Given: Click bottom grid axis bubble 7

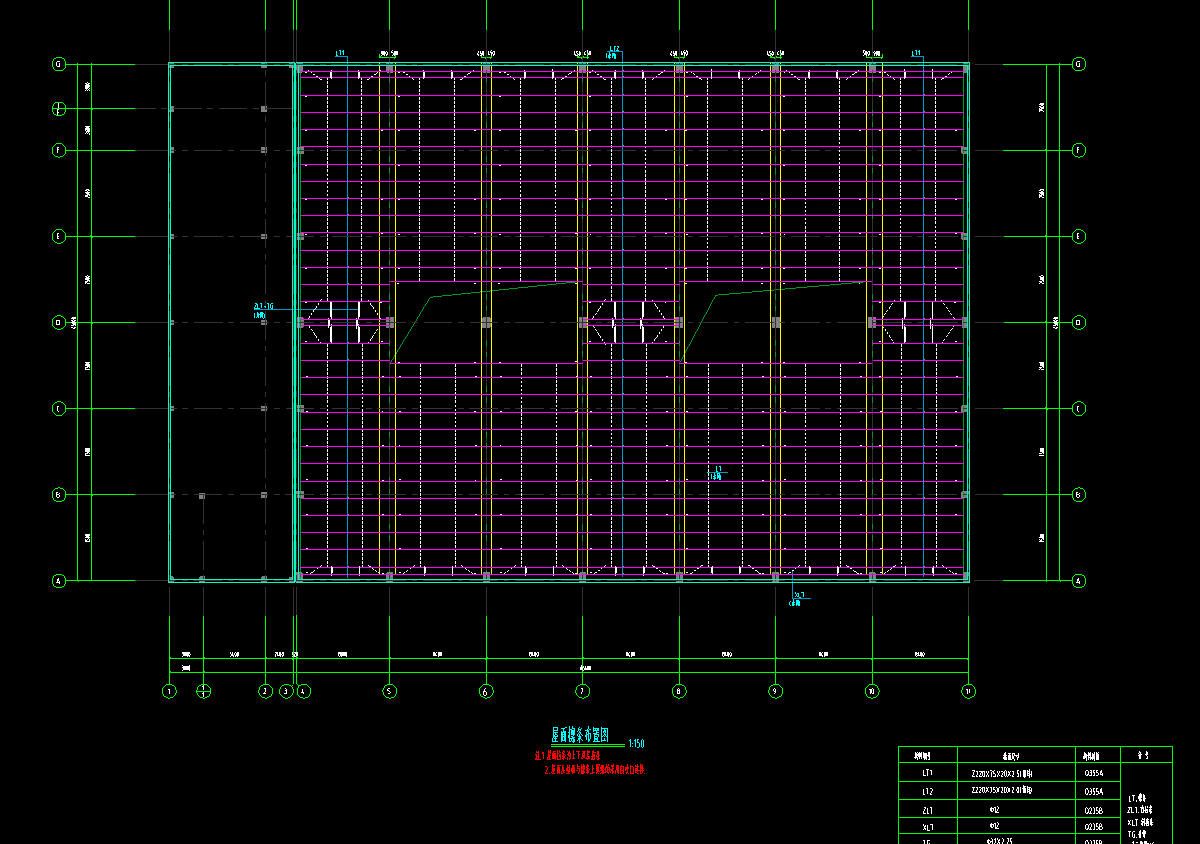Looking at the screenshot, I should [582, 691].
